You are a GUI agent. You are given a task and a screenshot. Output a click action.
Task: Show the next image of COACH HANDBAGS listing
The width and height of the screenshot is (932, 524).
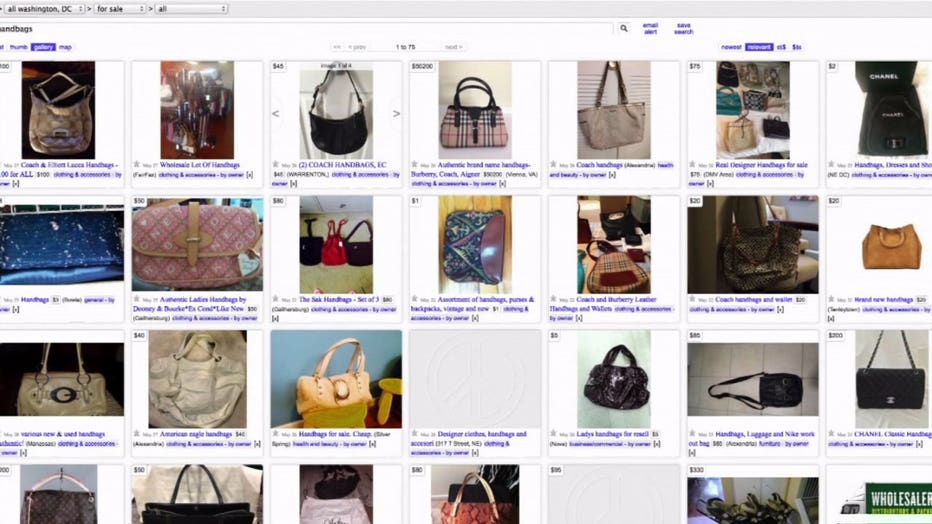(x=396, y=113)
